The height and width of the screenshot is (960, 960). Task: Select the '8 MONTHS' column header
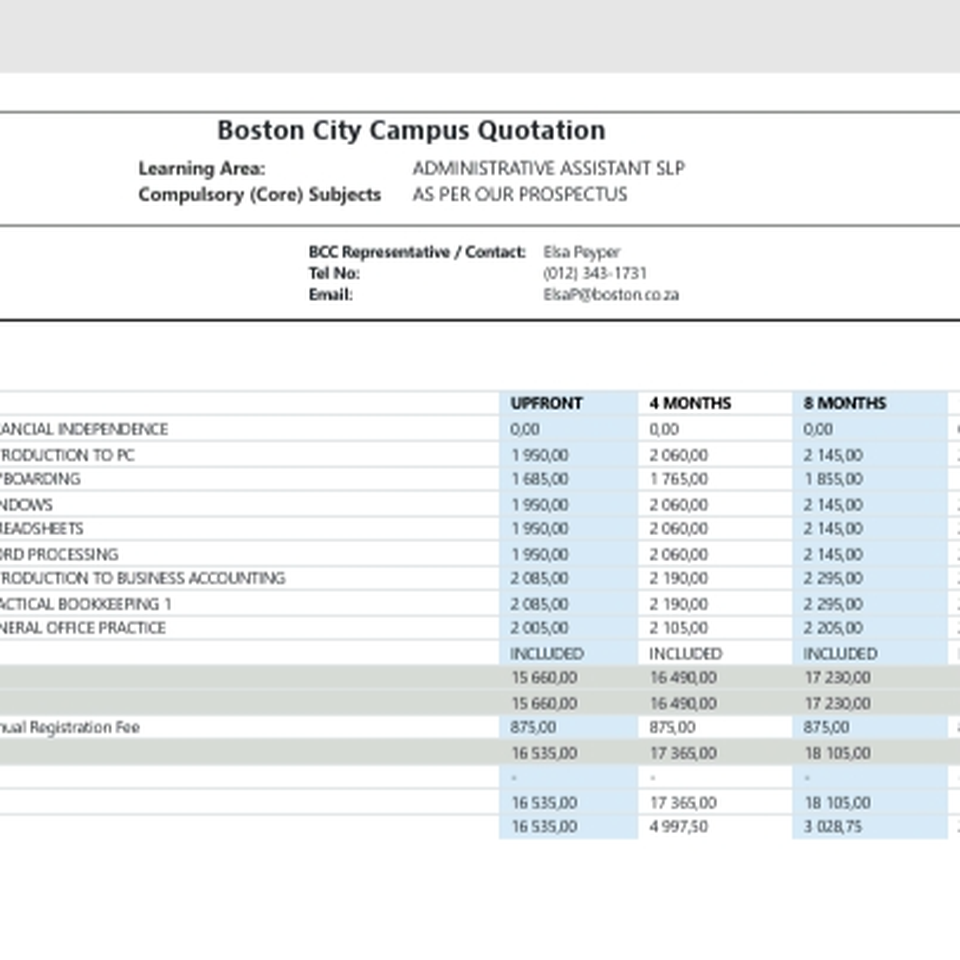pyautogui.click(x=845, y=403)
